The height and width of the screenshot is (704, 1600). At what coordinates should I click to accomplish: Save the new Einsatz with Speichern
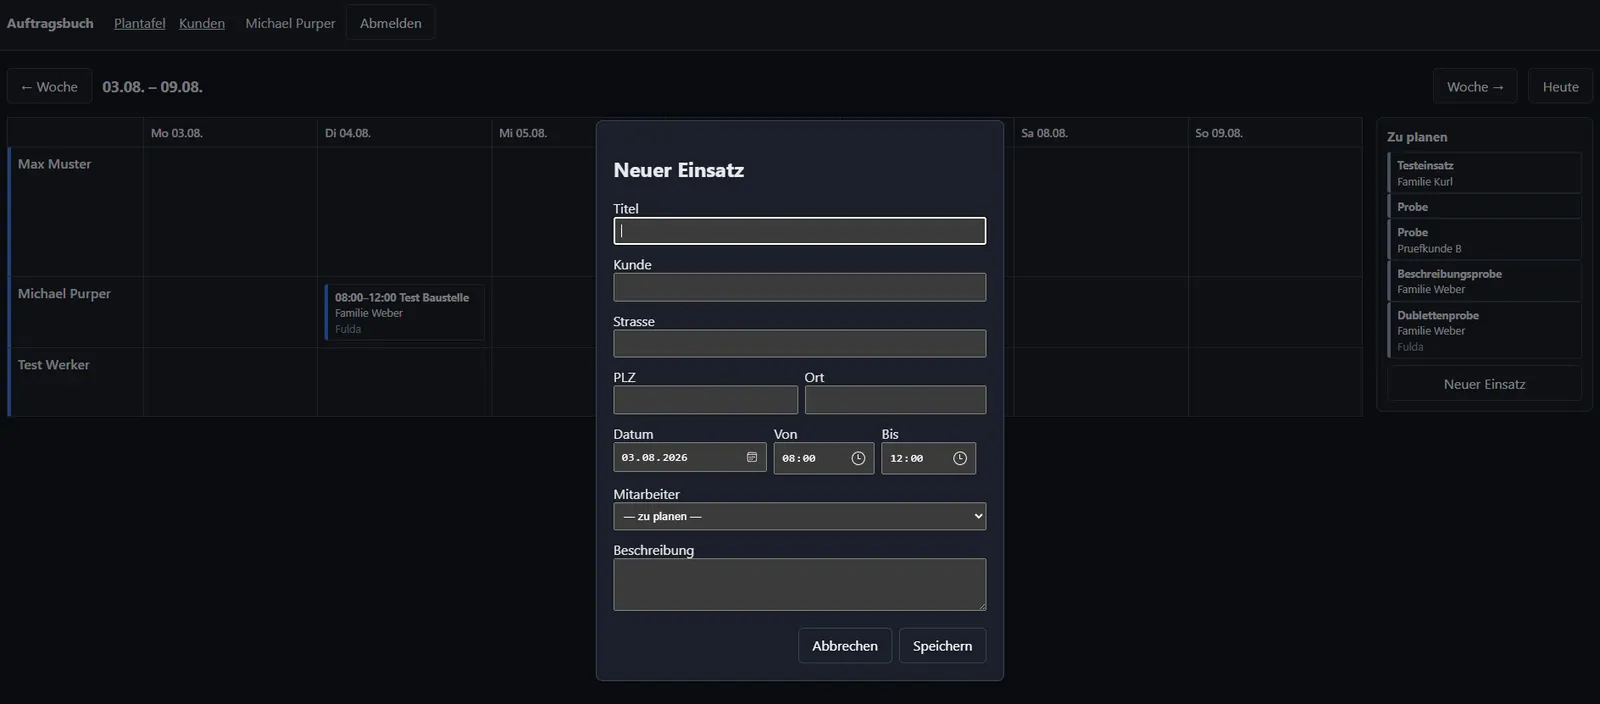click(x=942, y=646)
